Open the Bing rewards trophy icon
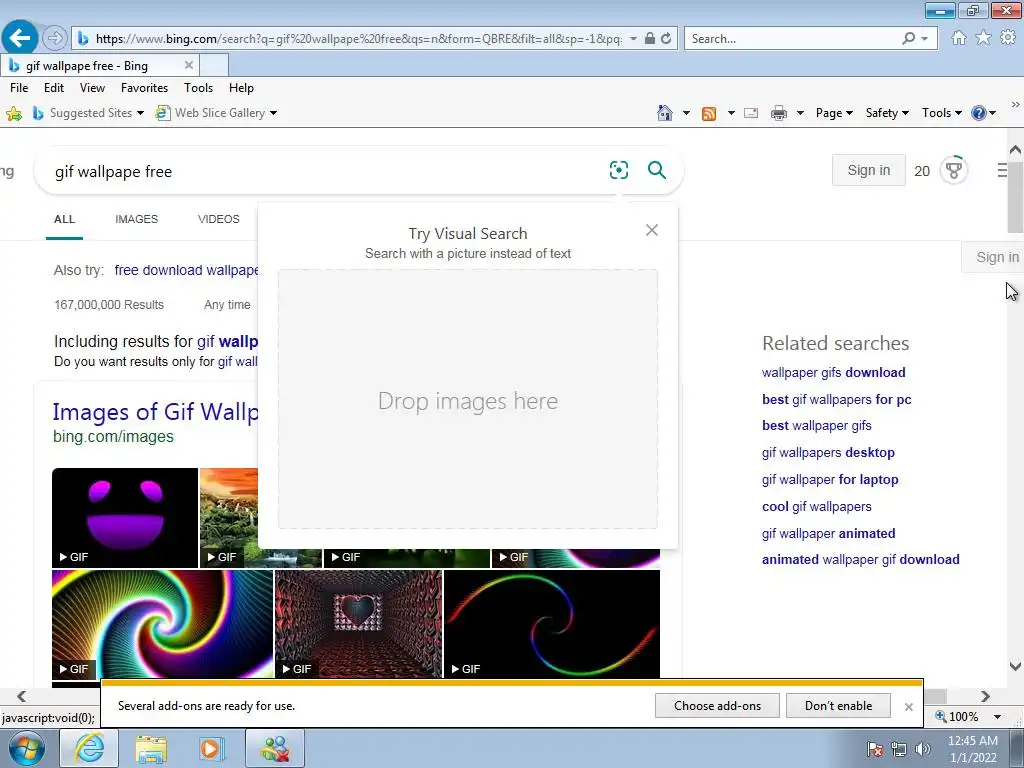The width and height of the screenshot is (1024, 768). point(953,170)
